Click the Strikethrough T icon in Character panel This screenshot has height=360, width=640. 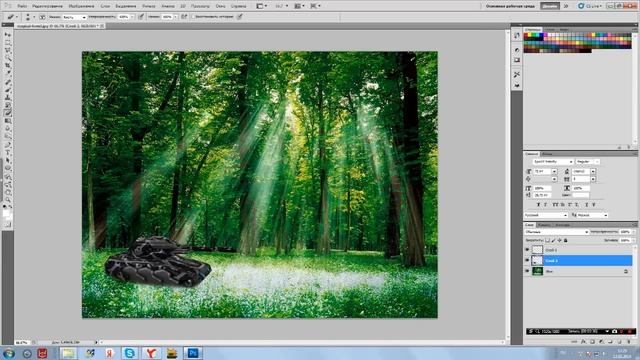[x=594, y=205]
